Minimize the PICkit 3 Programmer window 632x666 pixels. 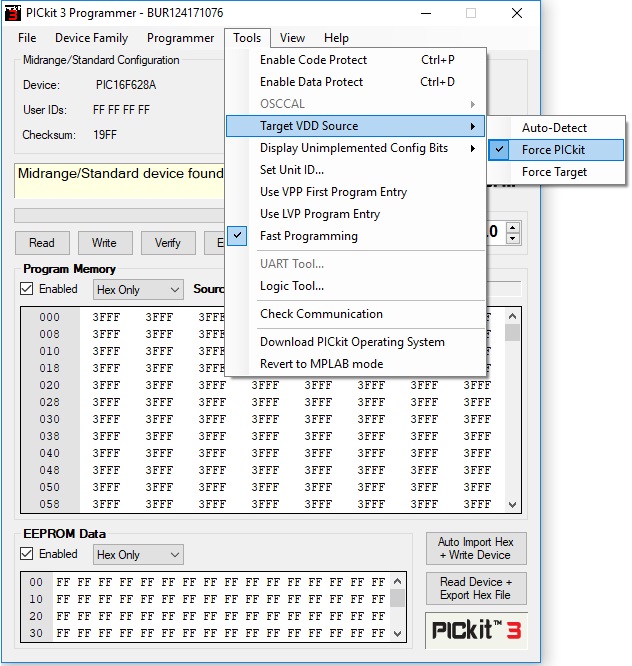[x=426, y=13]
